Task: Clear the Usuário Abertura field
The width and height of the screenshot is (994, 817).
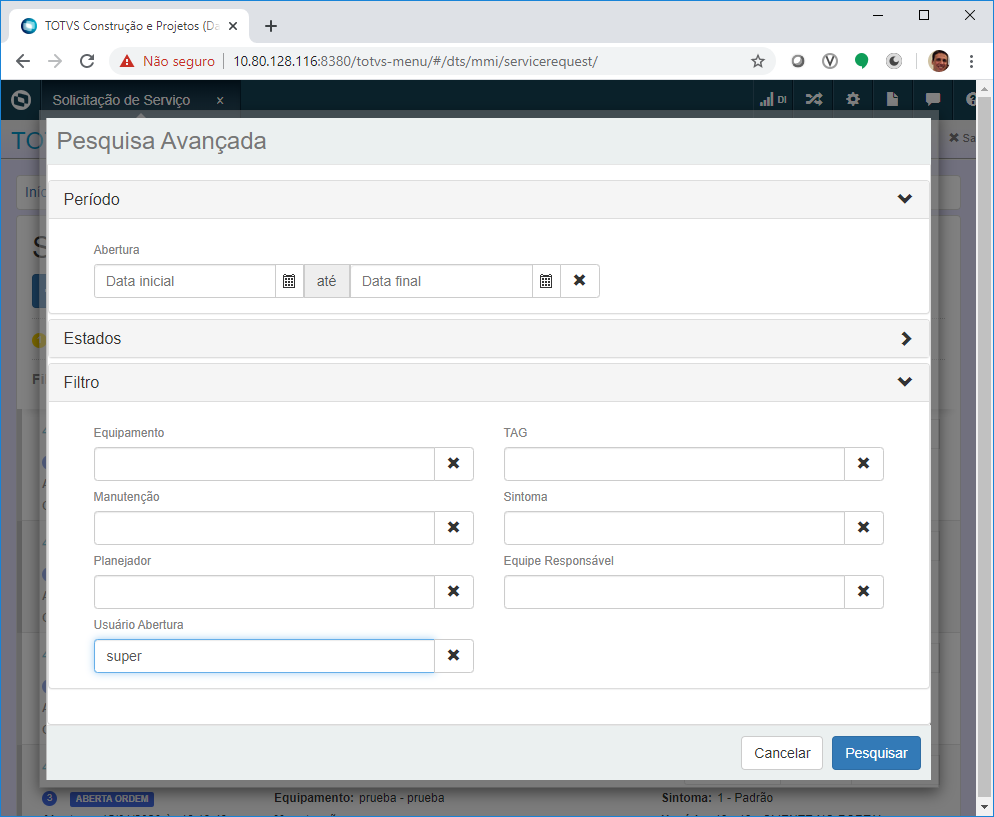Action: (453, 655)
